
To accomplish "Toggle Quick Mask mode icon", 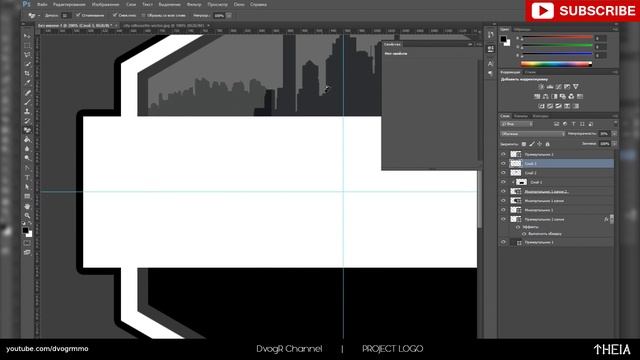I will click(x=27, y=243).
